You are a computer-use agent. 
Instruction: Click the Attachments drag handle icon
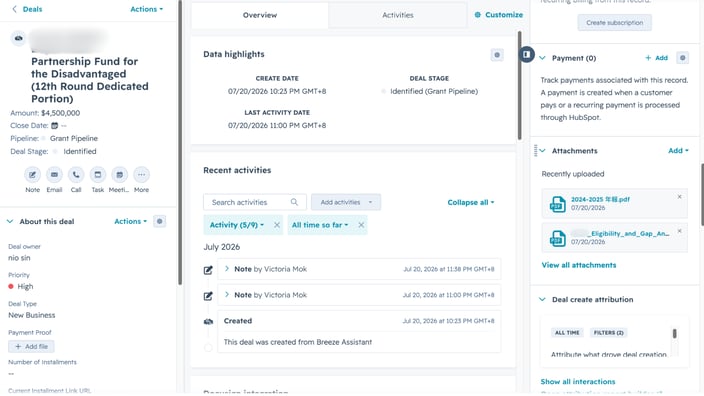535,151
